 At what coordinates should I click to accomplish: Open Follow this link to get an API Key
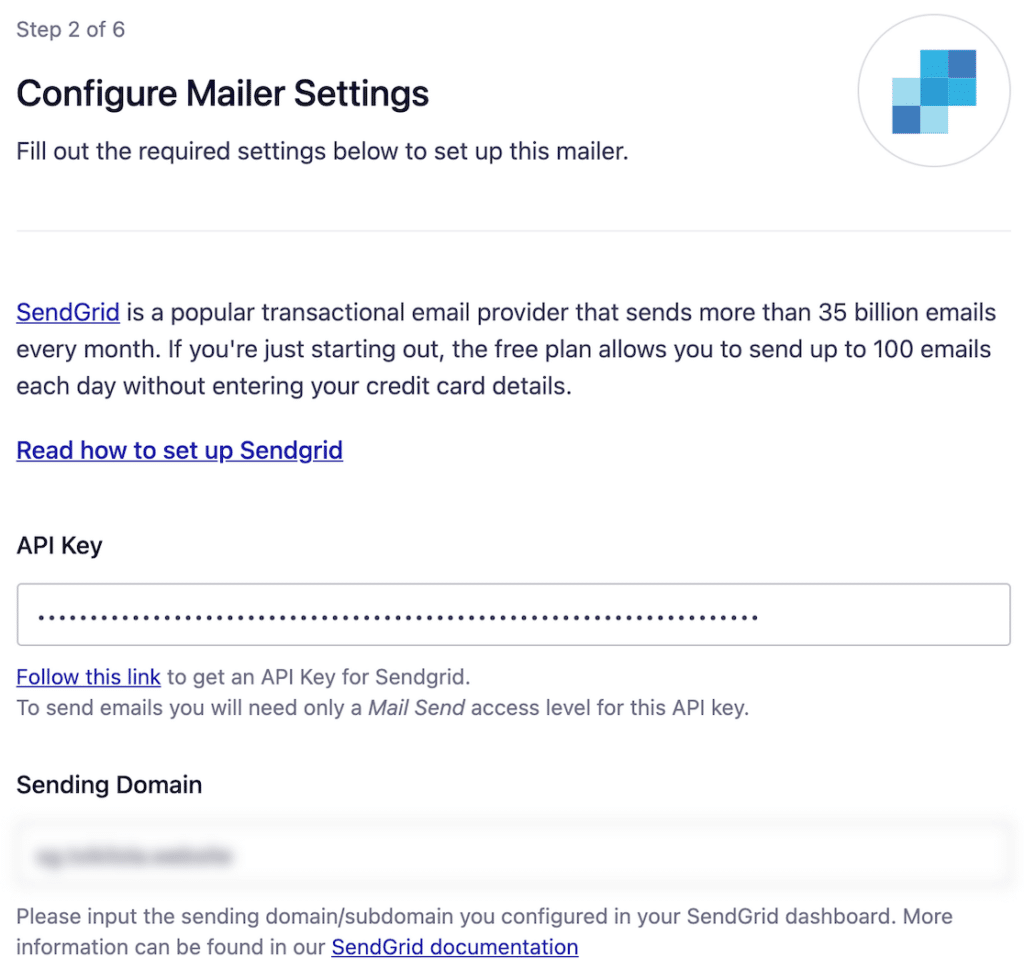(88, 677)
